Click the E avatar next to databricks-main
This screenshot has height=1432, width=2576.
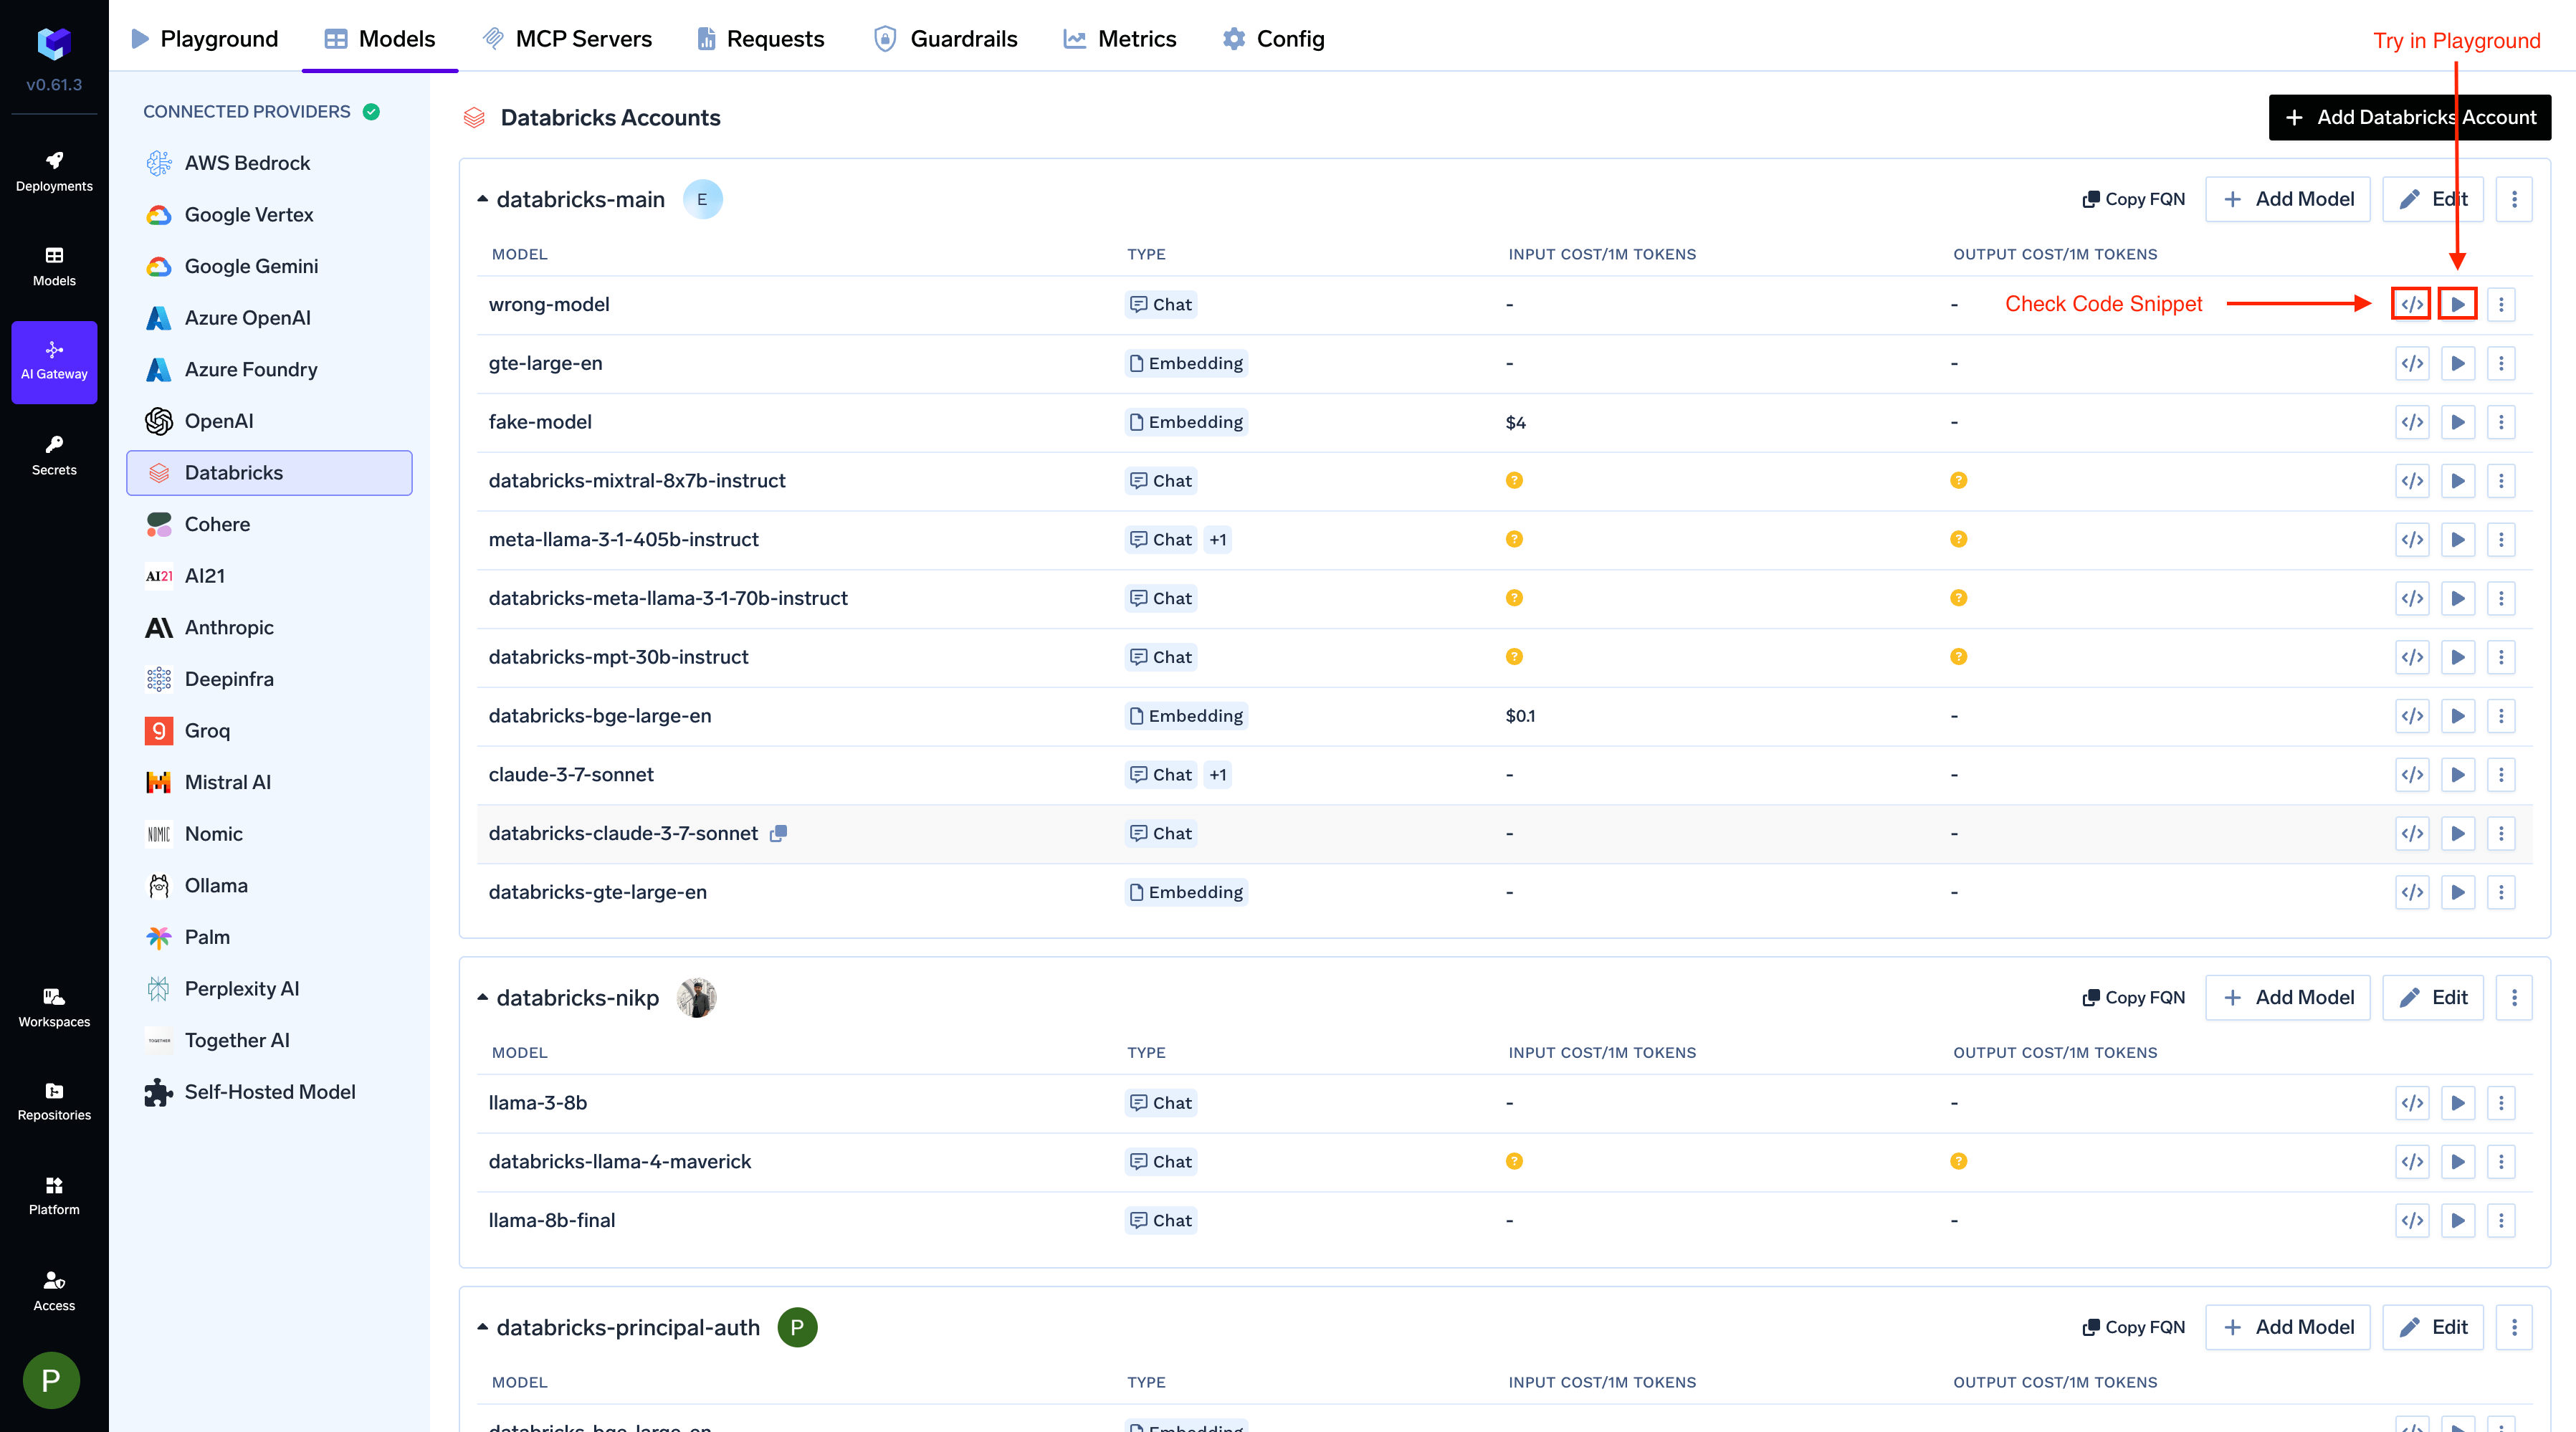click(702, 199)
